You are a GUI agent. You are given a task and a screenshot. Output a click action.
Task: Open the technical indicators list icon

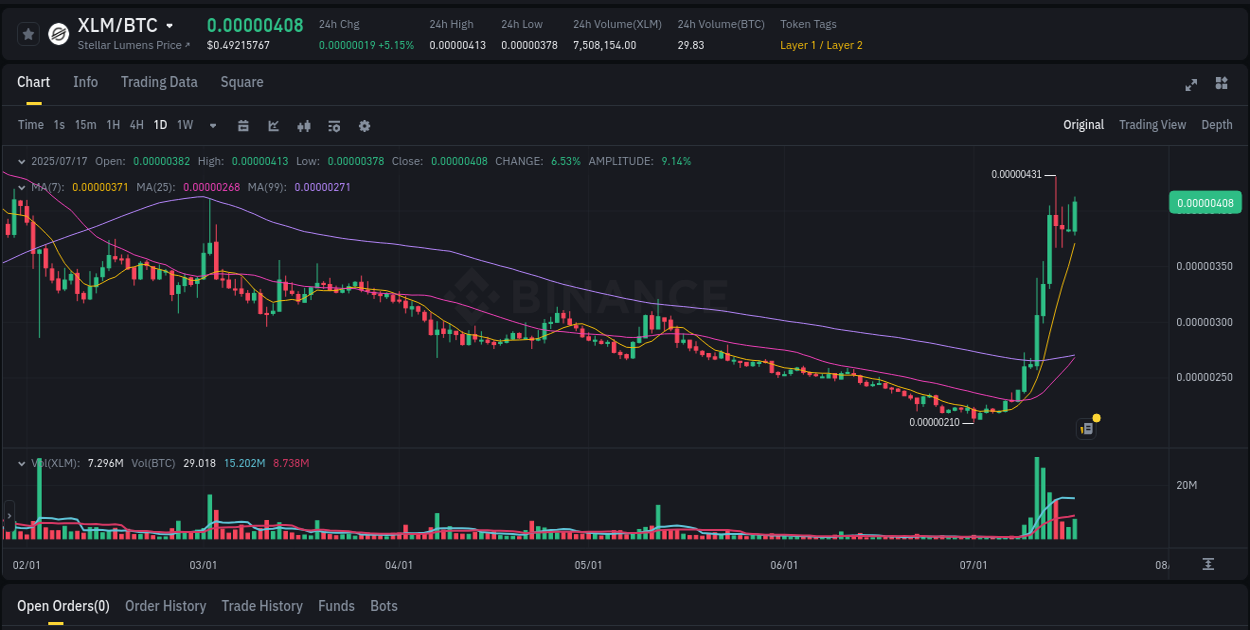pyautogui.click(x=333, y=125)
